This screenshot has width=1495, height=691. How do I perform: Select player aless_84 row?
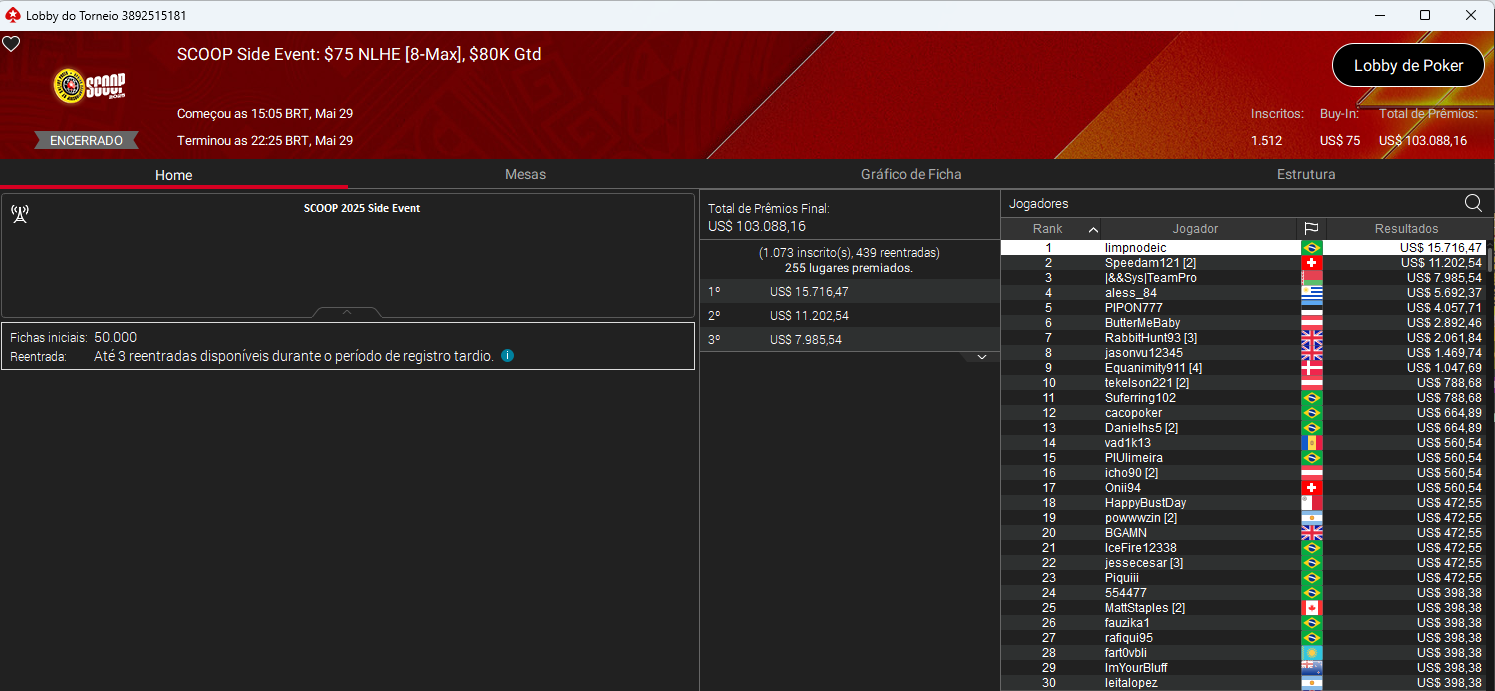1243,292
